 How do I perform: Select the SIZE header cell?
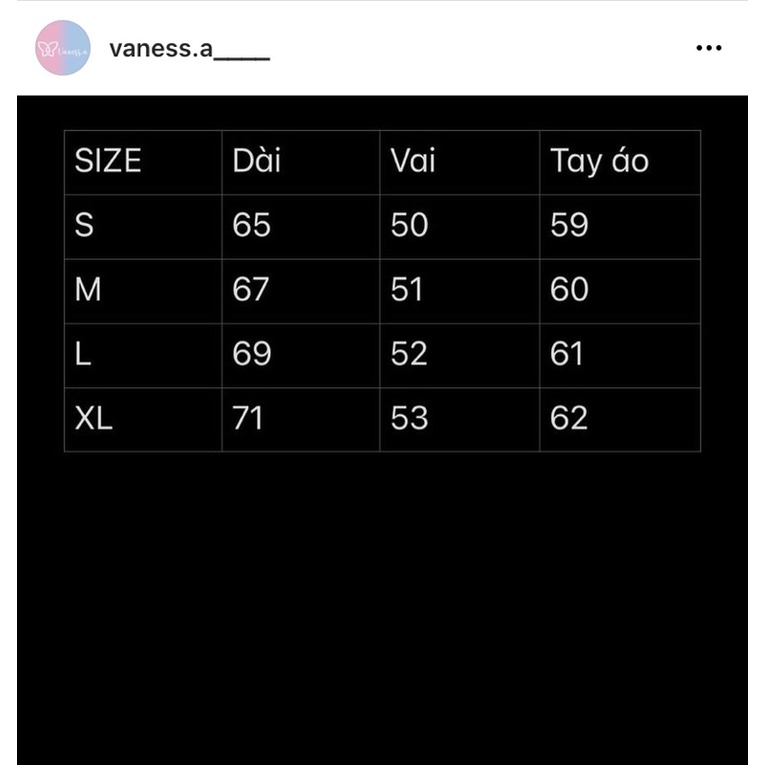click(x=143, y=162)
